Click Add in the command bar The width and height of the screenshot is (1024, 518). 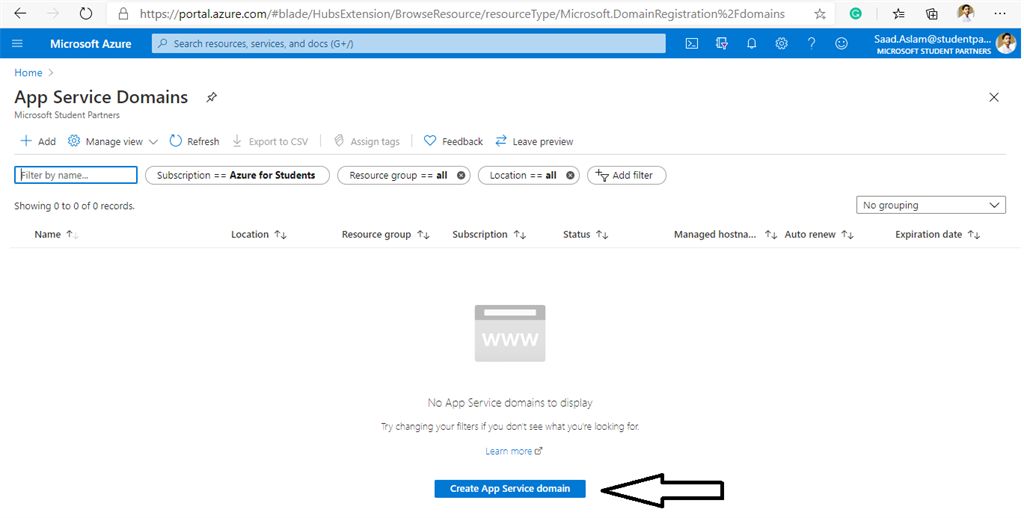[38, 141]
